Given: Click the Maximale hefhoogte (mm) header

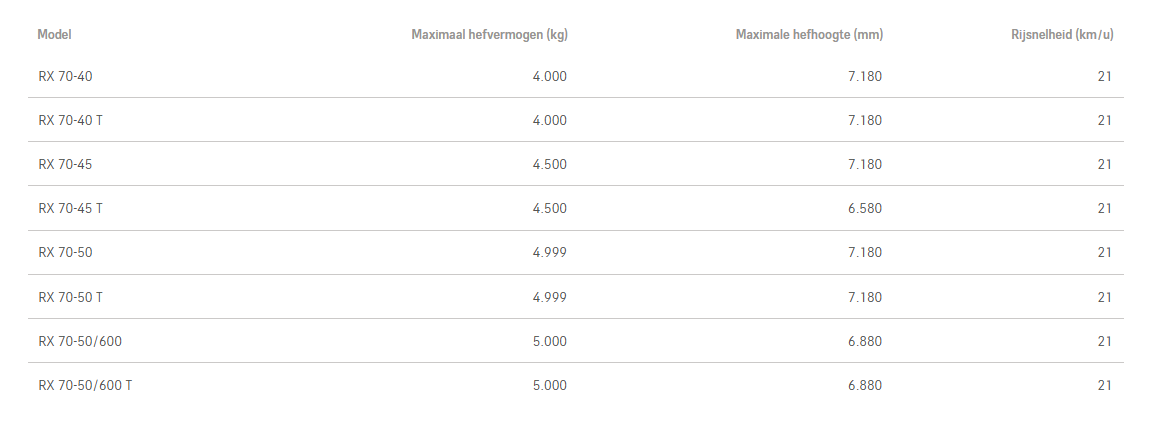Looking at the screenshot, I should coord(809,35).
